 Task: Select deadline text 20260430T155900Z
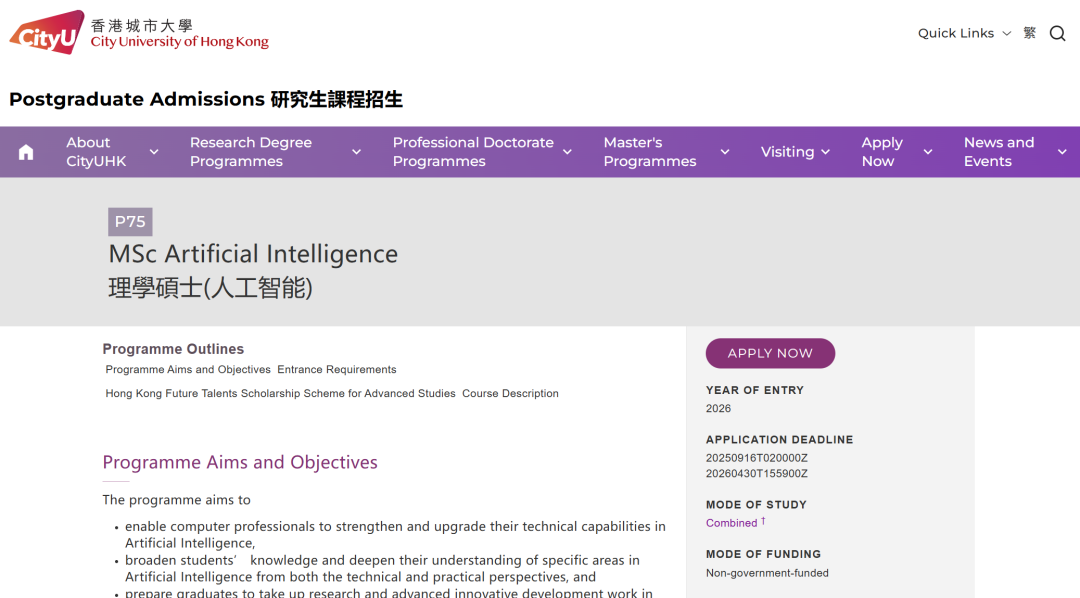[x=757, y=474]
